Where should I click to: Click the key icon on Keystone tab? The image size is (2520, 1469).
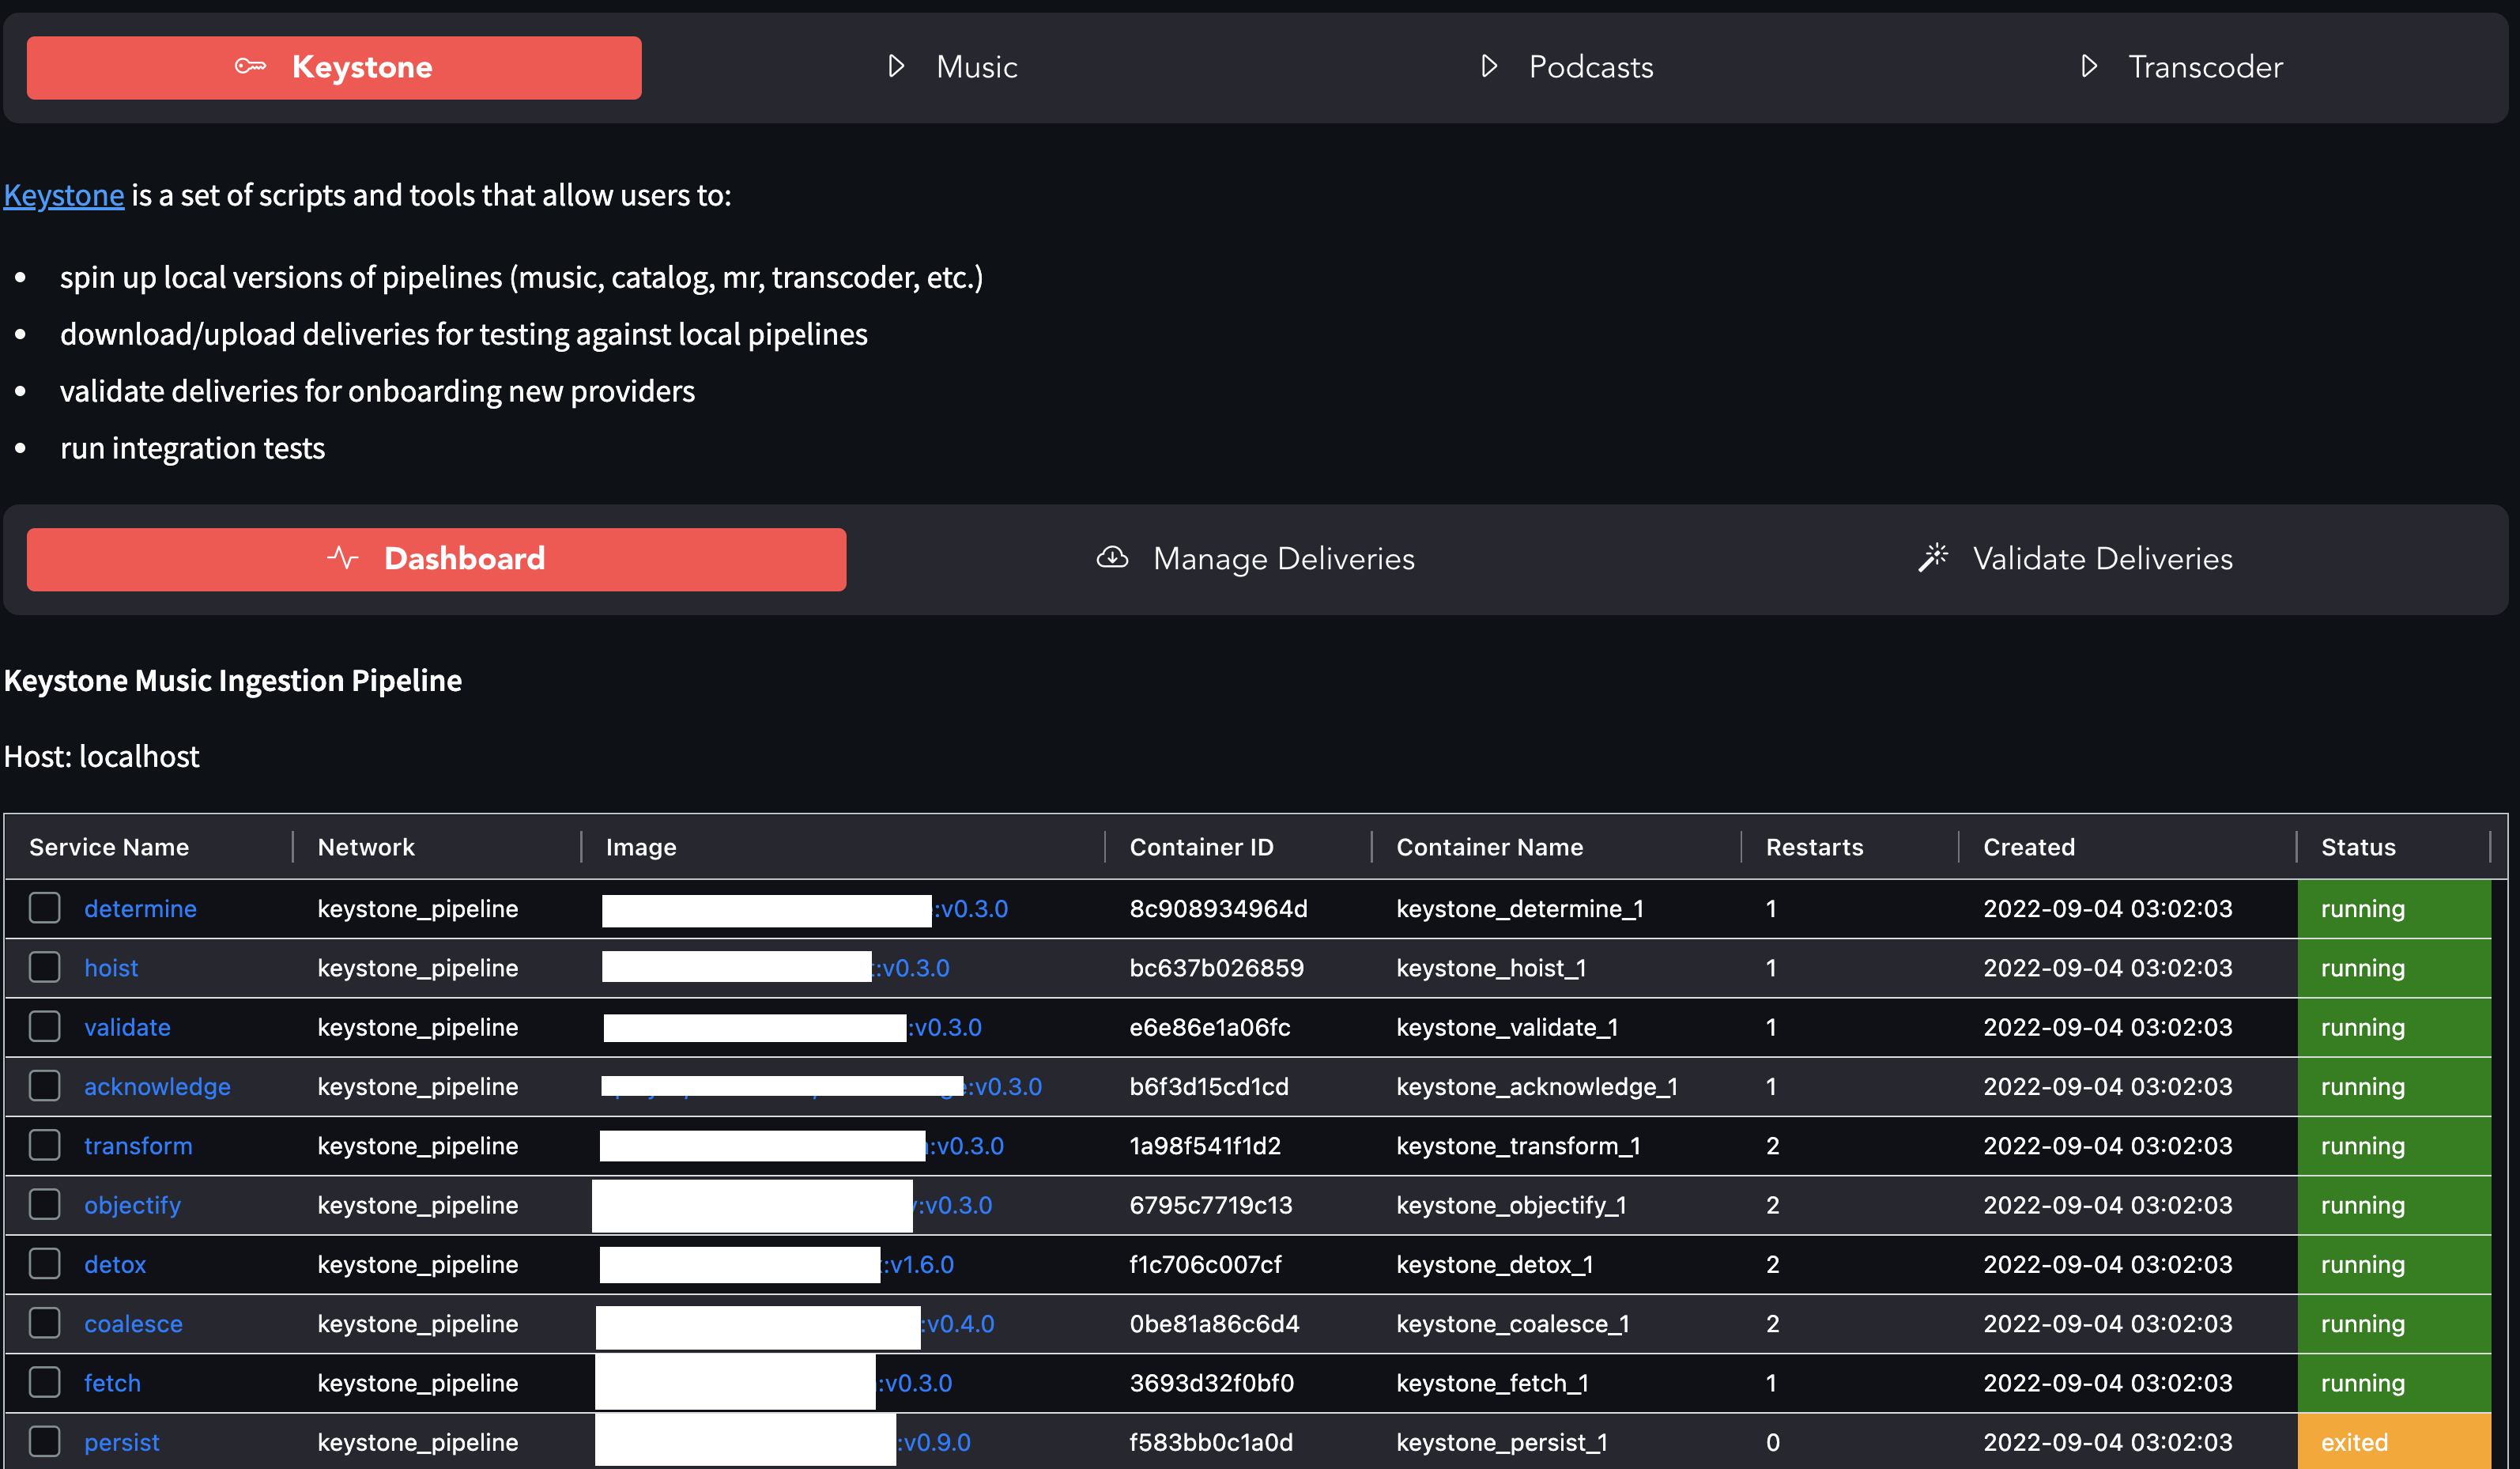(250, 66)
